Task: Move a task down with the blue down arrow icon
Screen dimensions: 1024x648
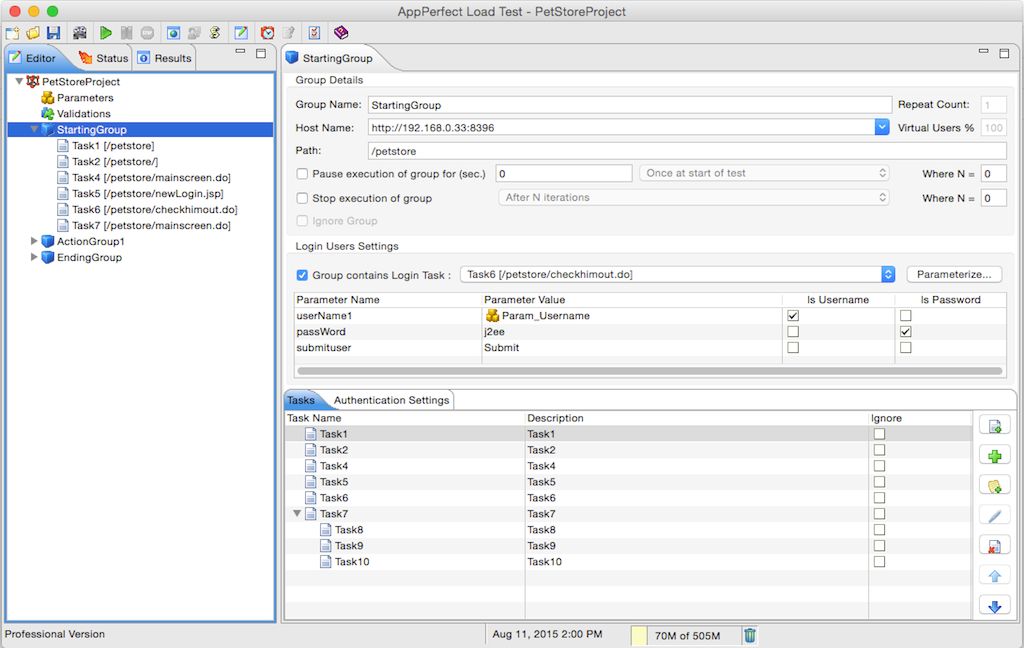Action: (x=995, y=603)
